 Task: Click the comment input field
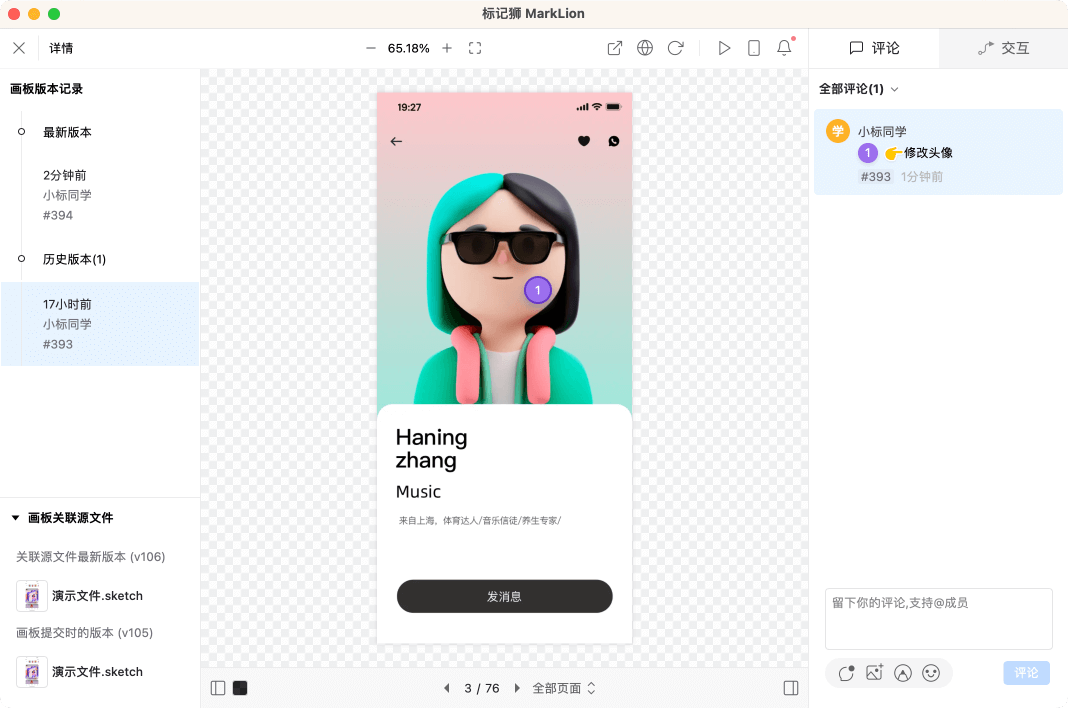pyautogui.click(x=938, y=619)
